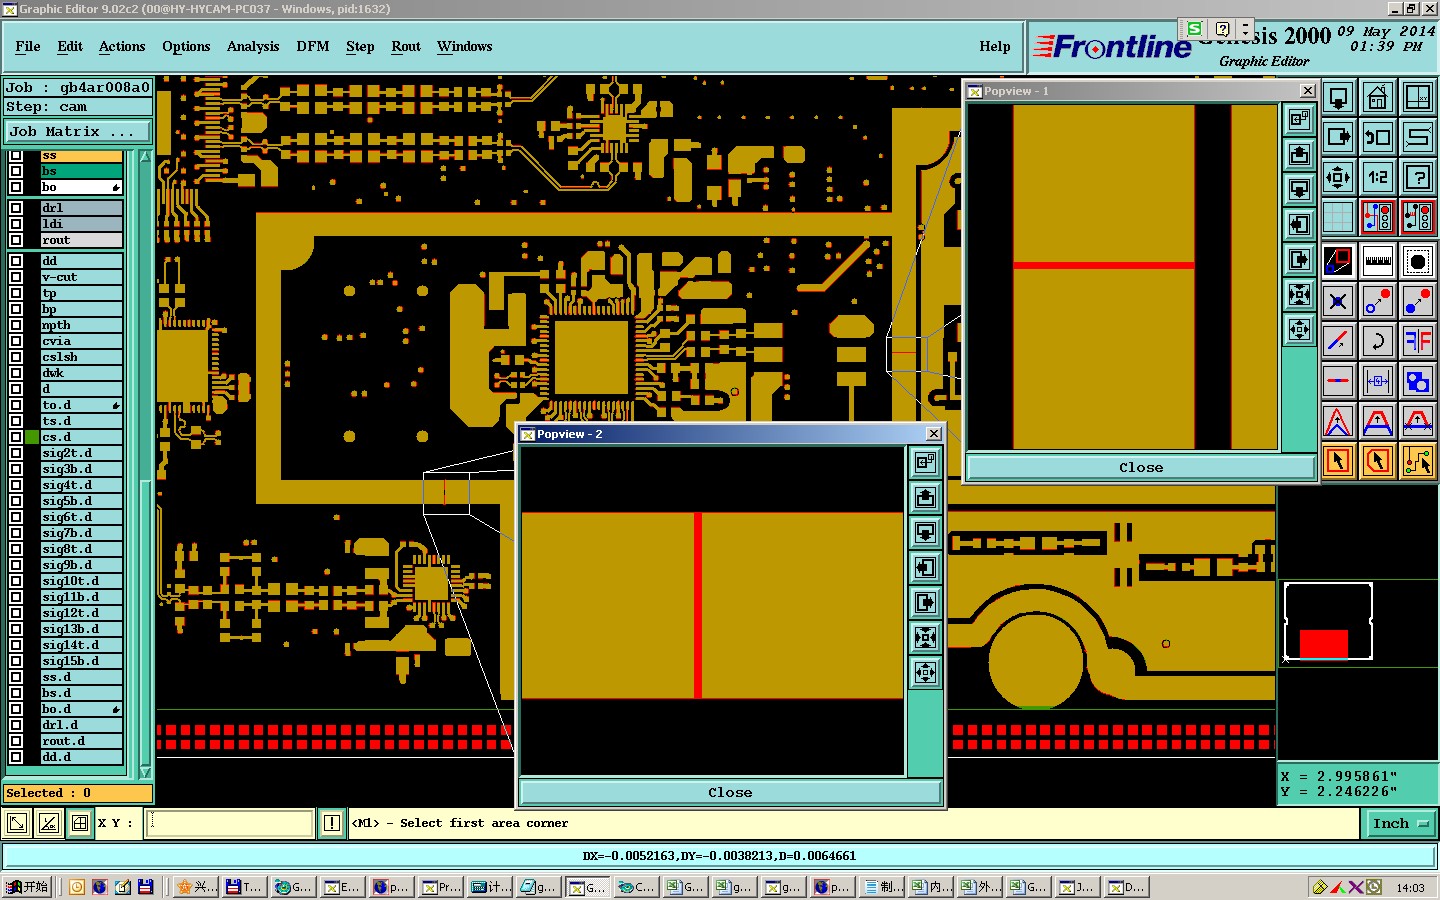Select the red-blue diagonal line tool
1440x900 pixels.
tap(1338, 341)
